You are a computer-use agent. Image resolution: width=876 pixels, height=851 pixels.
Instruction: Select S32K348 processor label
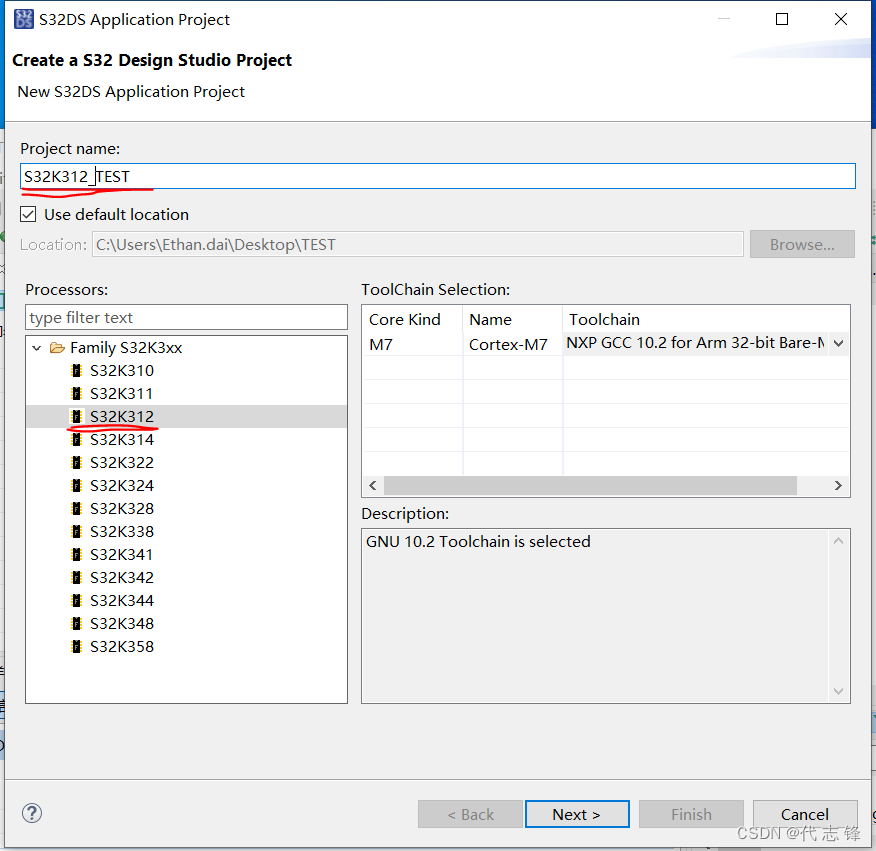[122, 623]
